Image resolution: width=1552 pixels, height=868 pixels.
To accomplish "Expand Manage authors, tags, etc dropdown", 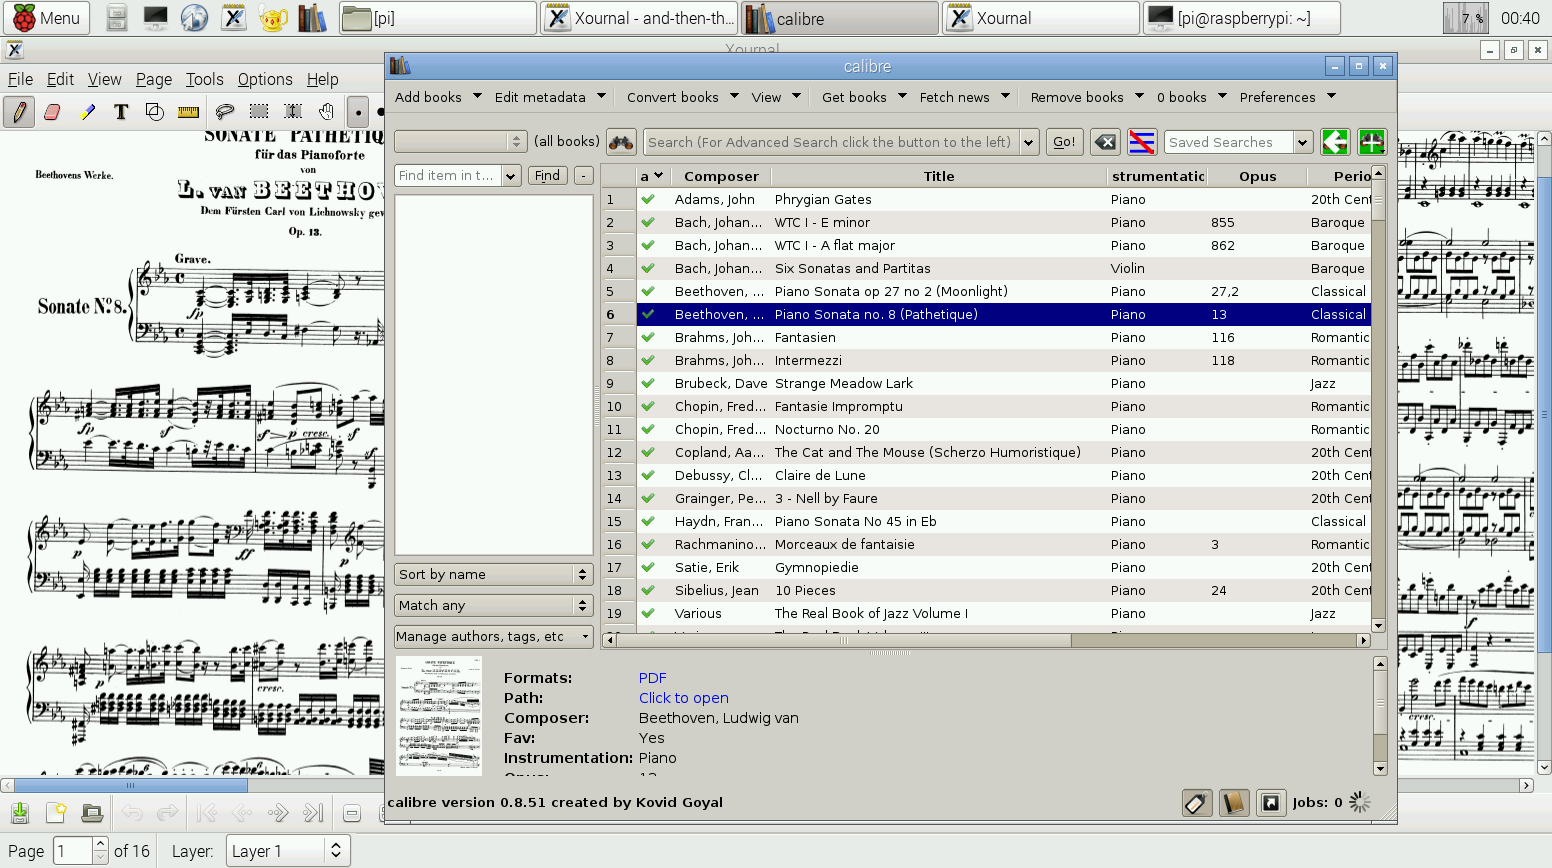I will 493,636.
